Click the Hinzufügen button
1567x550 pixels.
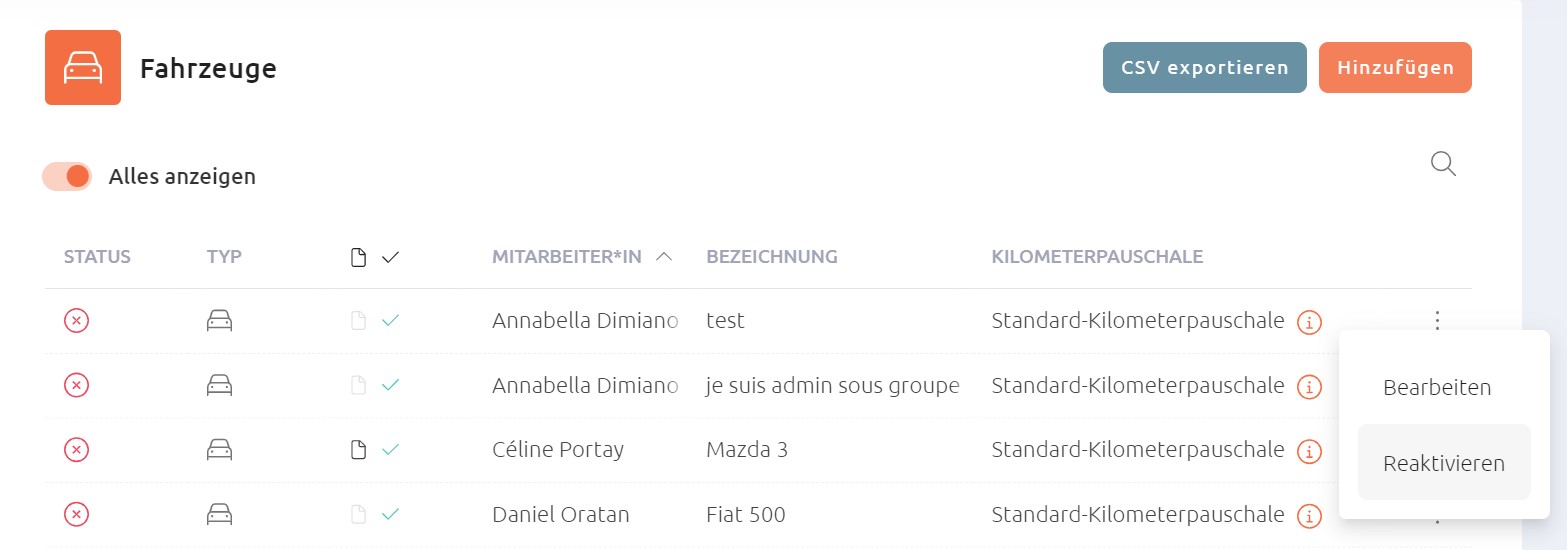pos(1395,68)
